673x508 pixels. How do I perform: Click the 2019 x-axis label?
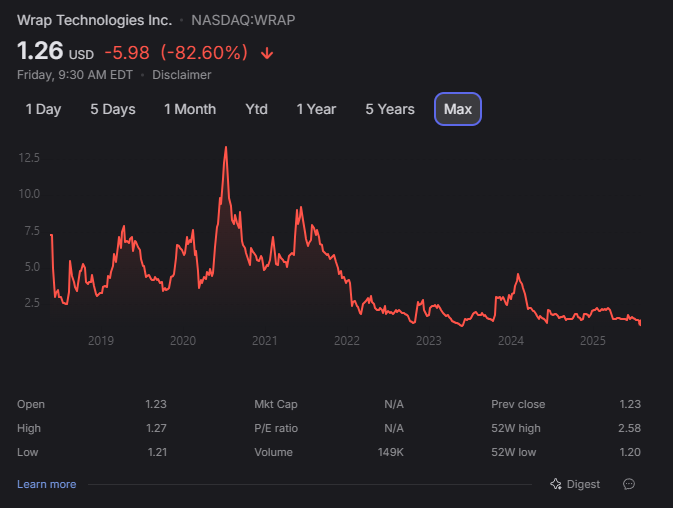pos(101,341)
